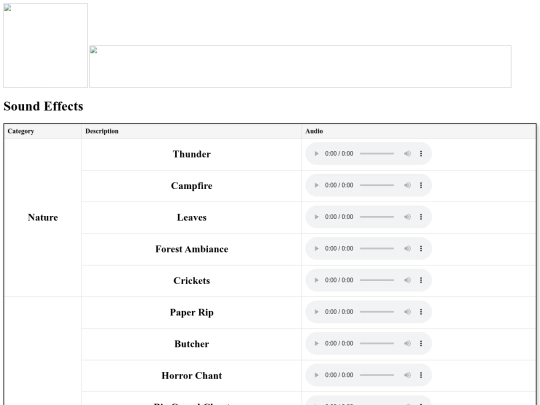Screen dimensions: 540x405
Task: Play the Campfire sound effect
Action: pyautogui.click(x=316, y=185)
